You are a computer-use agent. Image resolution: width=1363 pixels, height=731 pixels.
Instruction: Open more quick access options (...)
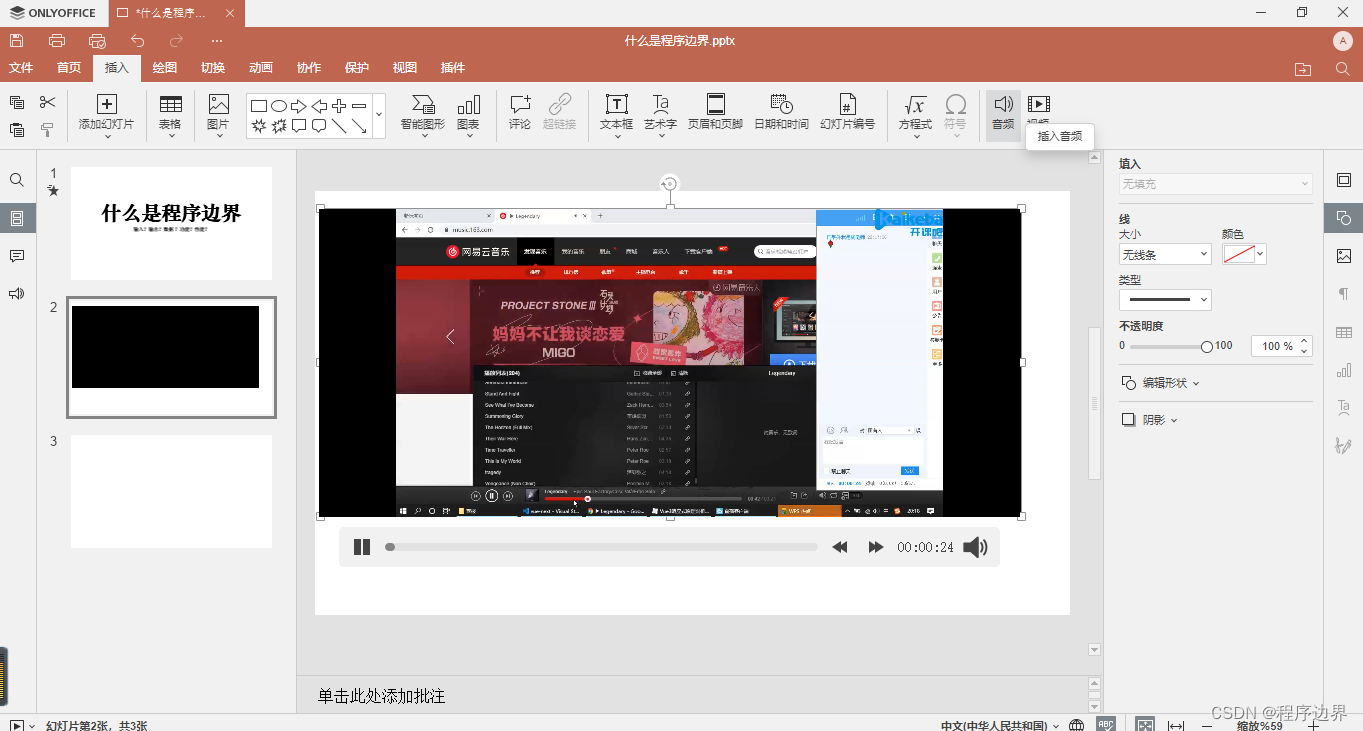pos(217,41)
